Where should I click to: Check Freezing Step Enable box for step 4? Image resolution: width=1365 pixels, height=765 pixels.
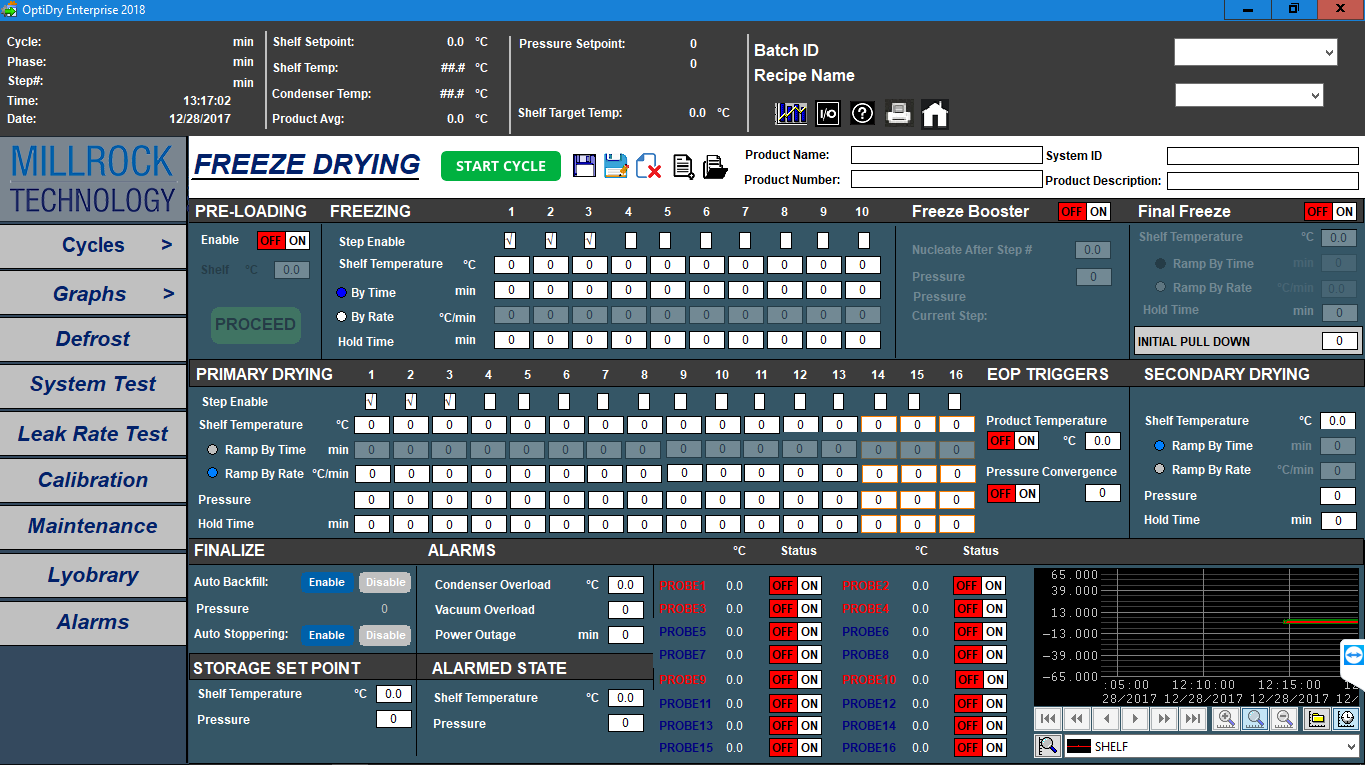click(630, 240)
